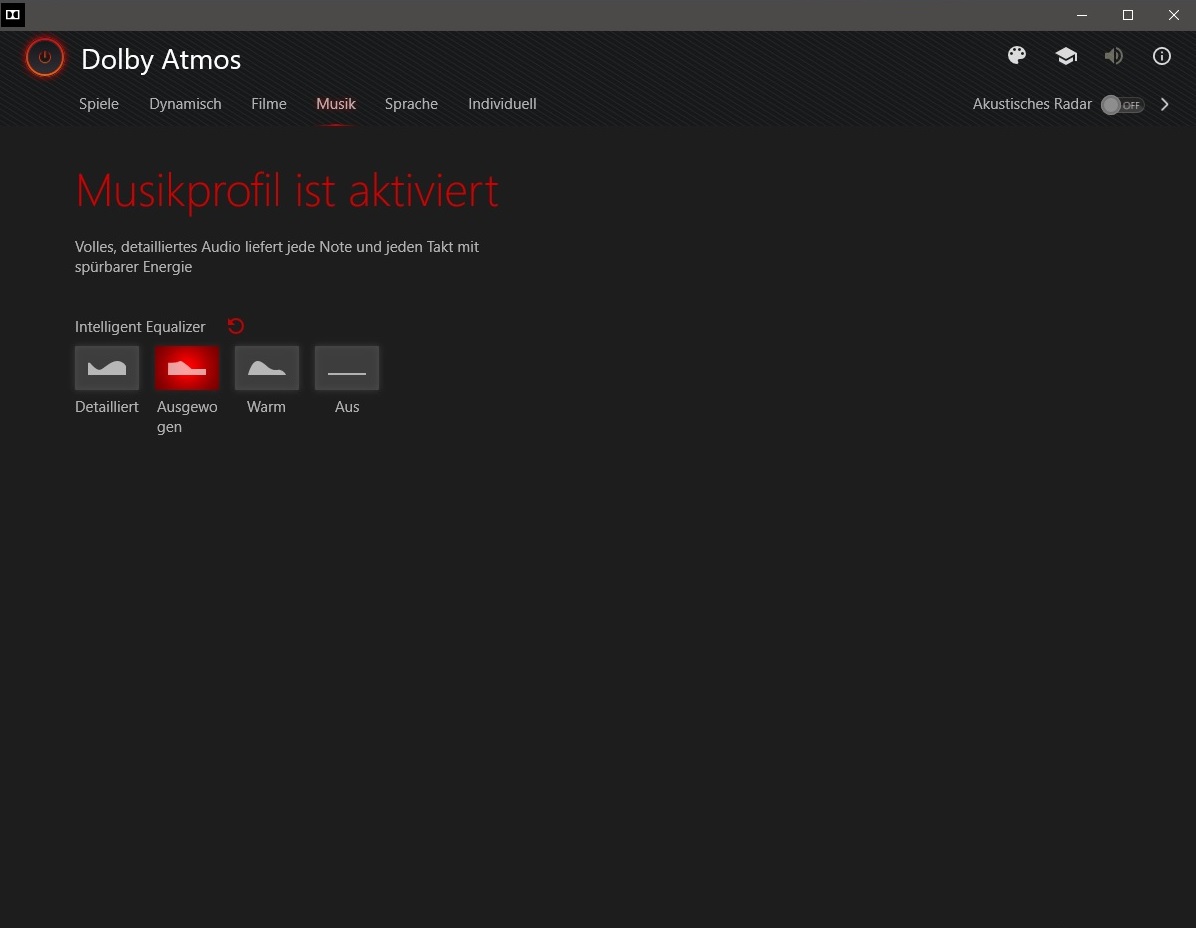Select the Detailliert equalizer preset
The image size is (1196, 928).
tap(107, 368)
